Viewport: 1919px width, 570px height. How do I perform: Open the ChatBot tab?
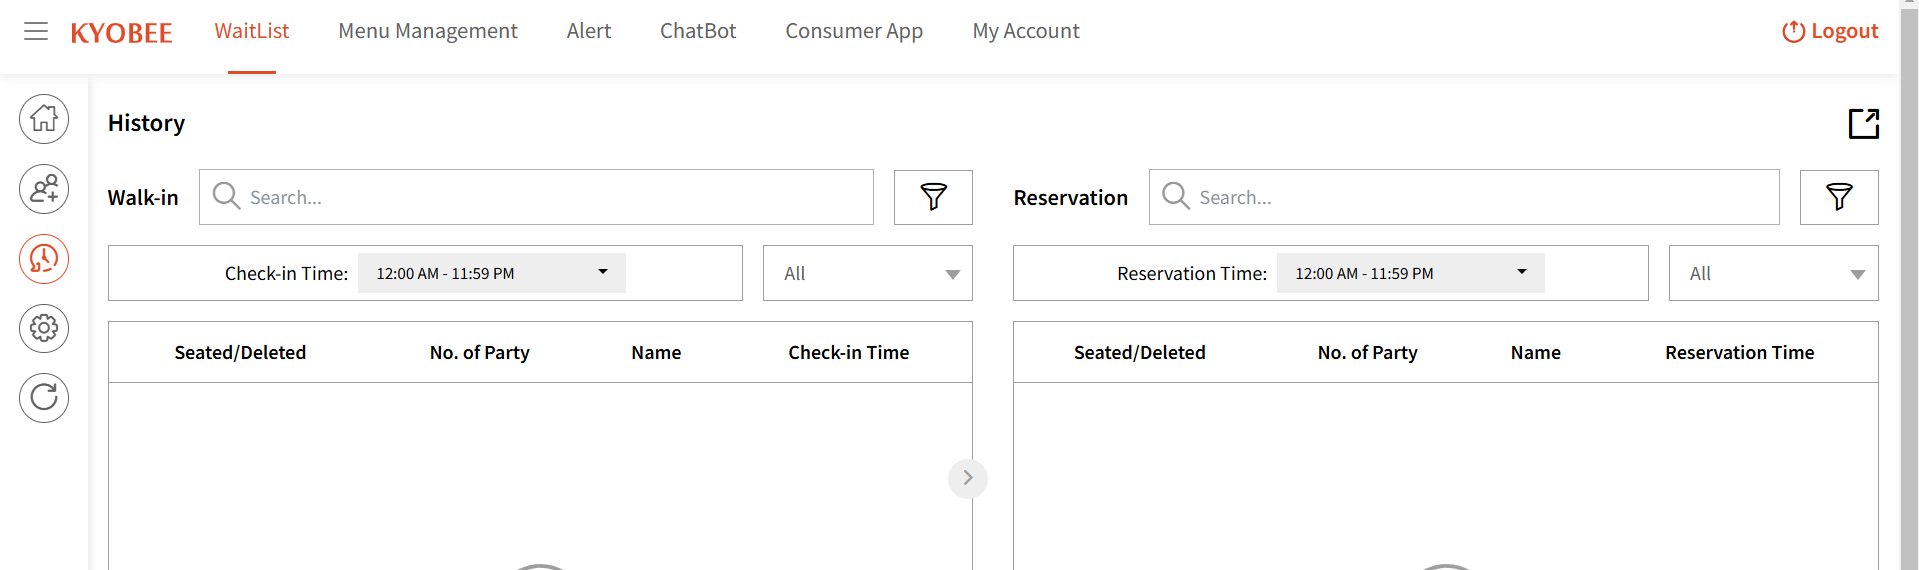point(698,31)
